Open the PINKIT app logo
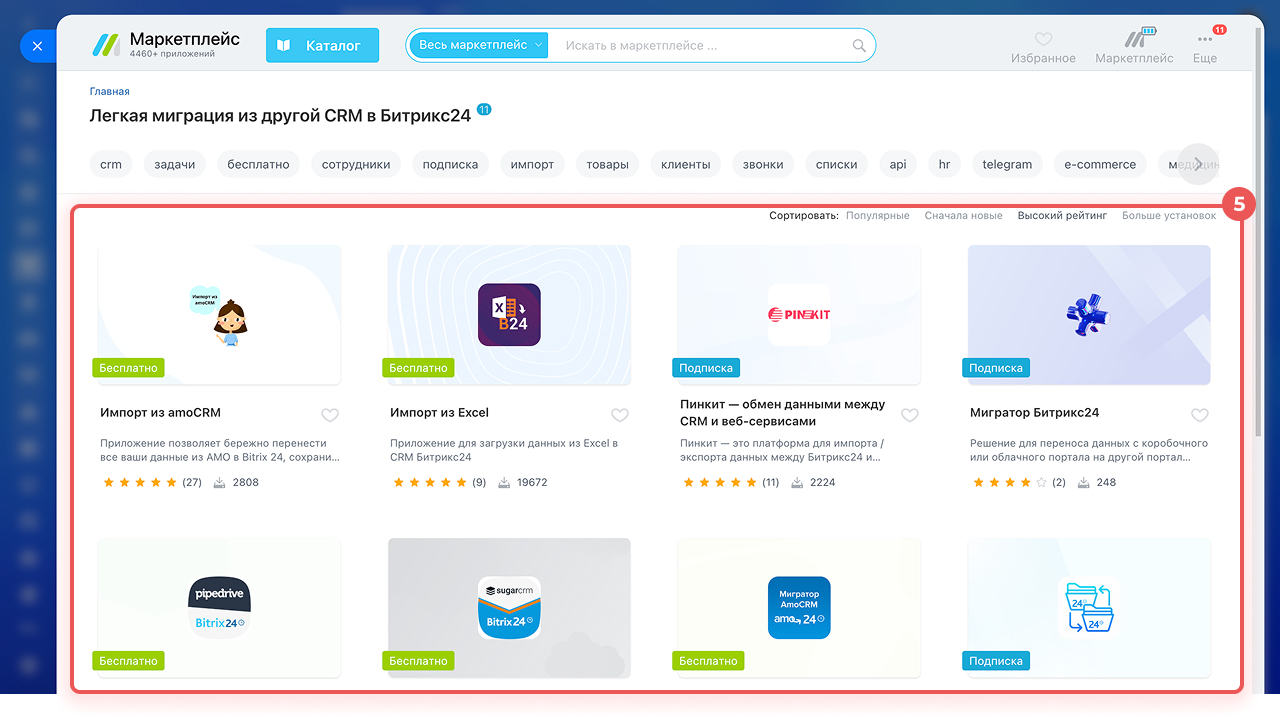Viewport: 1280px width, 718px height. coord(799,315)
